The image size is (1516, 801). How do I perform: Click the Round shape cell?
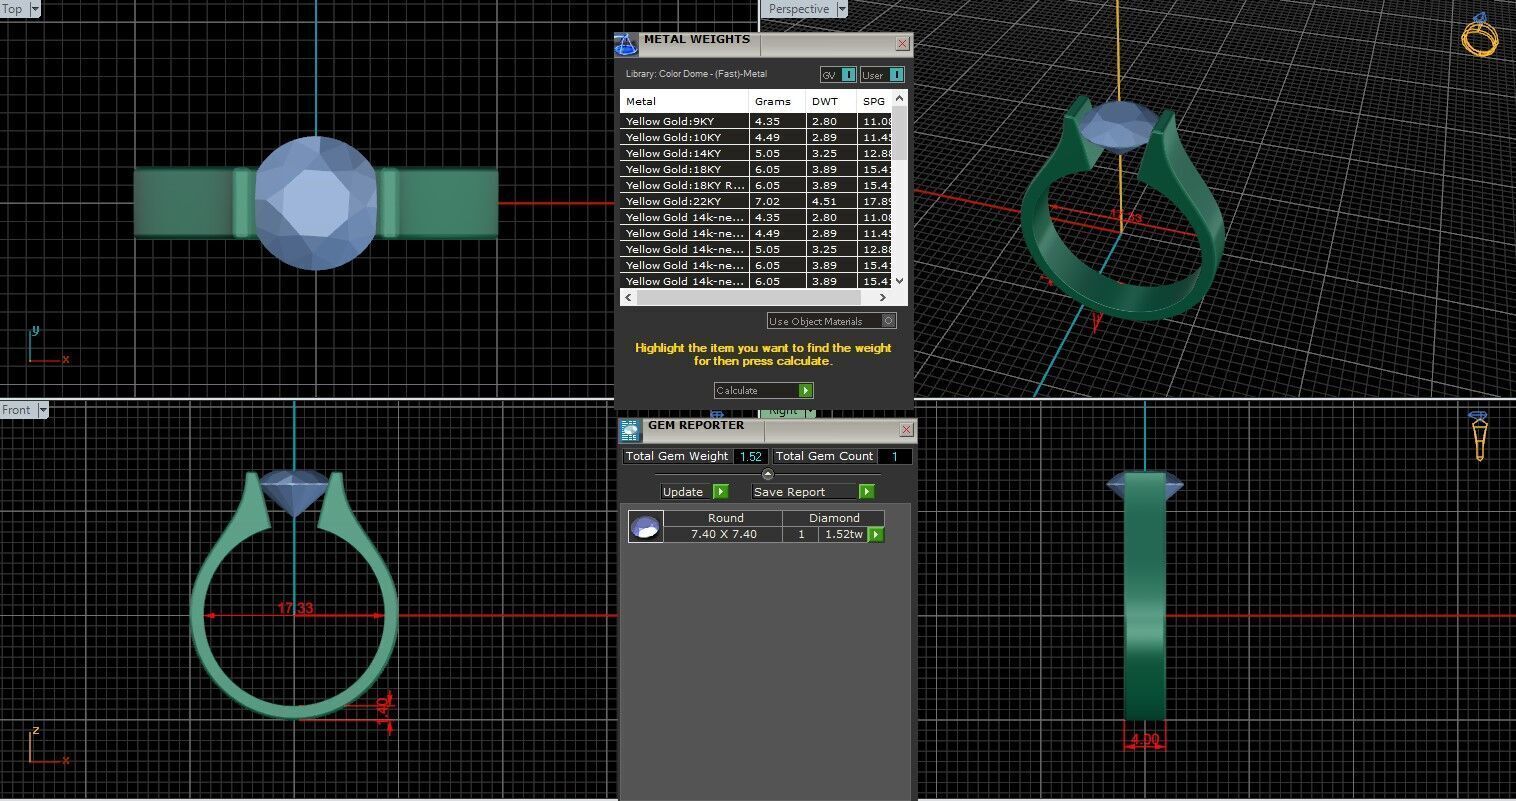click(x=725, y=518)
